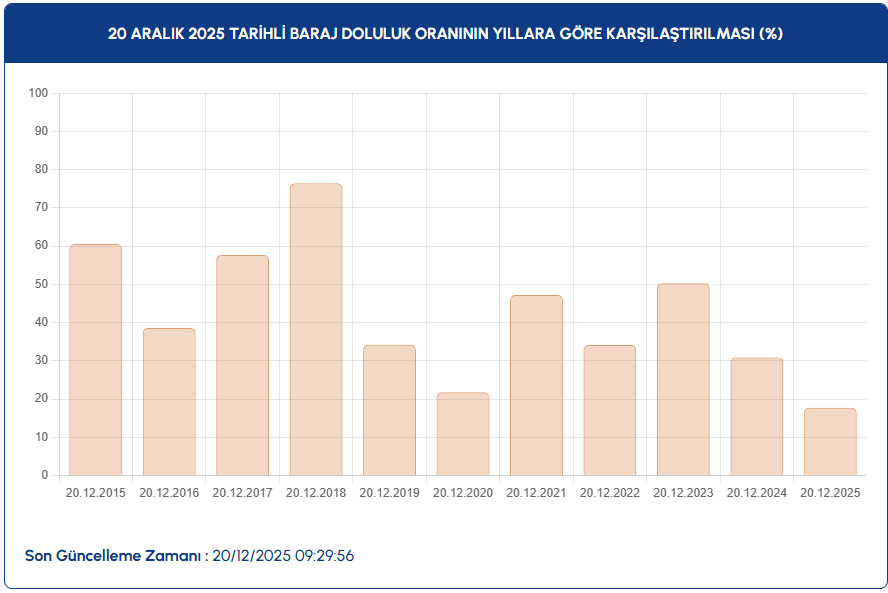This screenshot has width=888, height=593.
Task: Click the bar for 20.12.2019
Action: point(389,410)
